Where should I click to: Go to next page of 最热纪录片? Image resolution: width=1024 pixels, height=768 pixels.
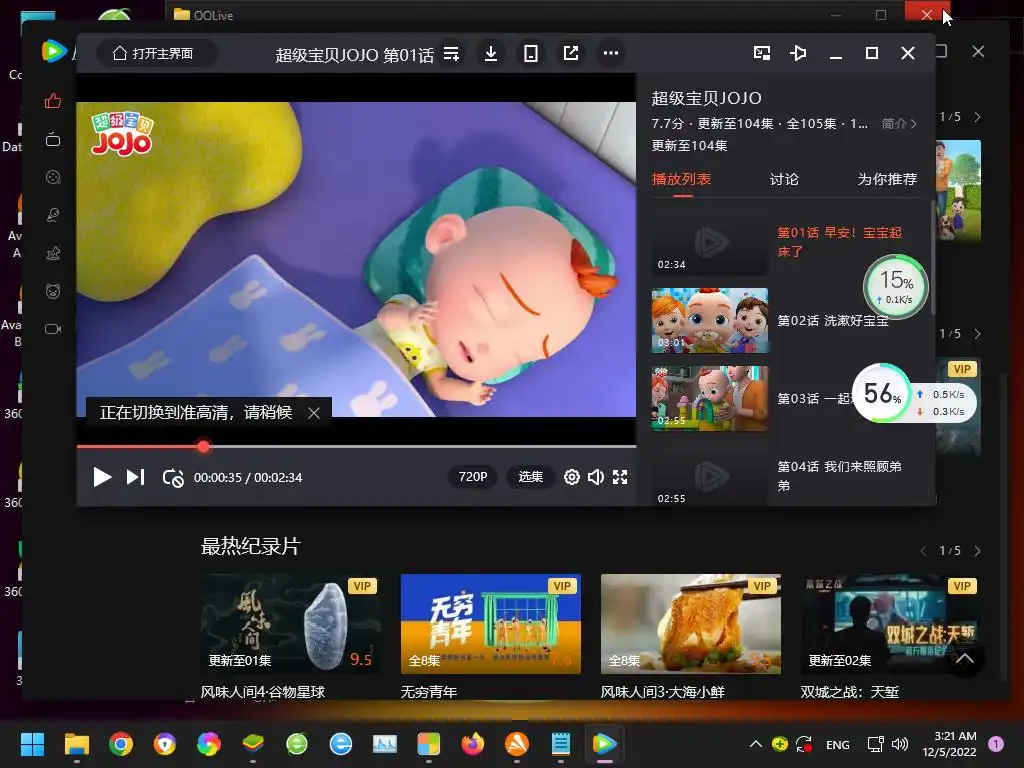click(x=977, y=551)
